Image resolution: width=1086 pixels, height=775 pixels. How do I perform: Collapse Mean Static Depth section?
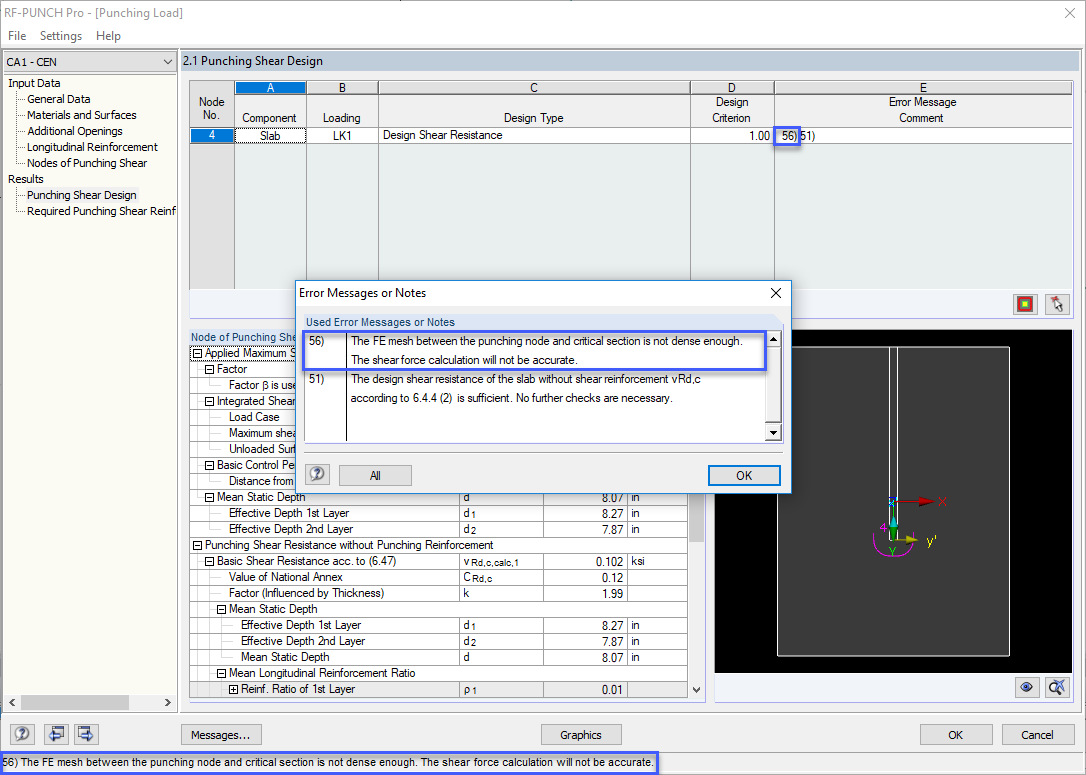click(x=208, y=497)
